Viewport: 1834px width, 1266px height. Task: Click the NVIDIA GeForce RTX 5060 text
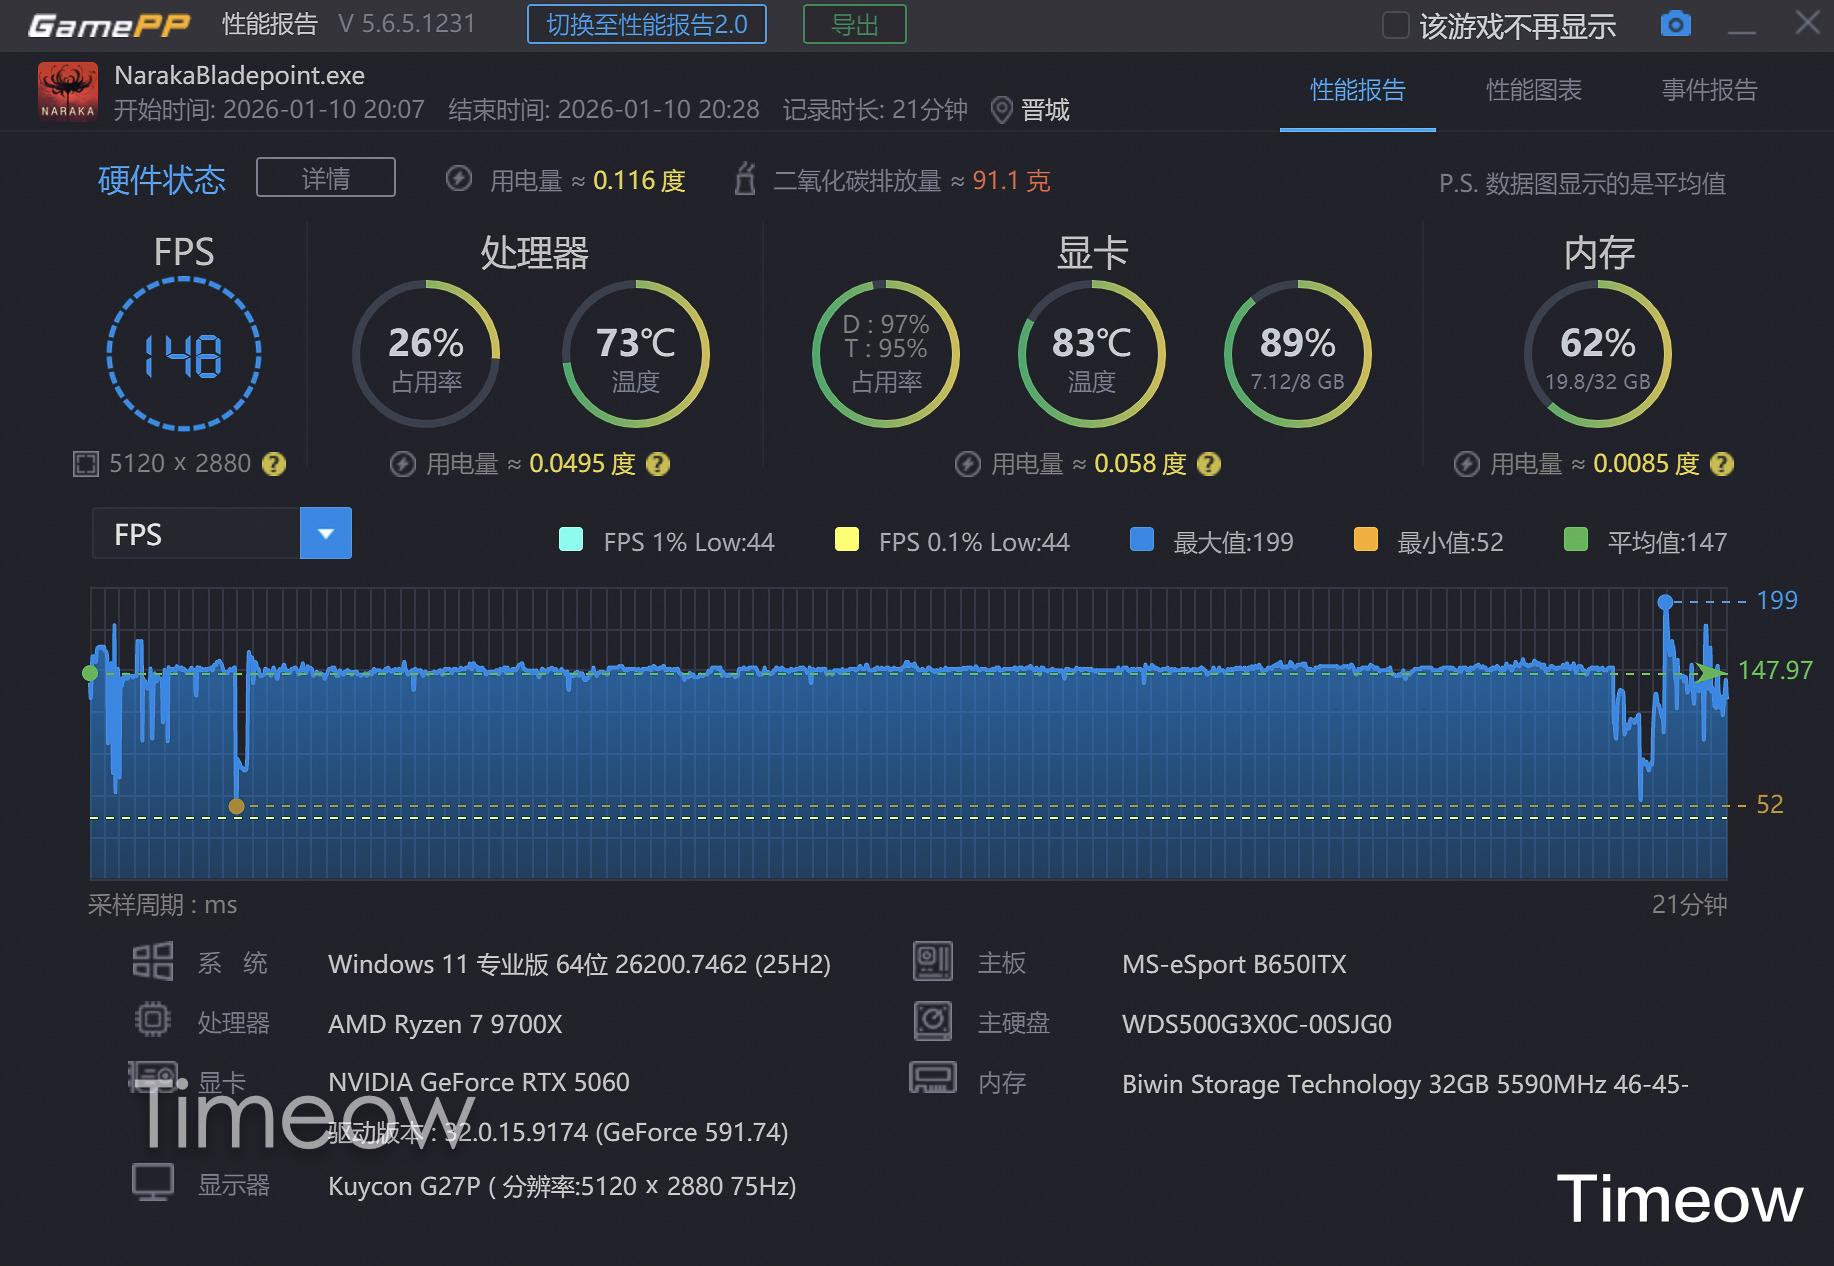click(479, 1082)
